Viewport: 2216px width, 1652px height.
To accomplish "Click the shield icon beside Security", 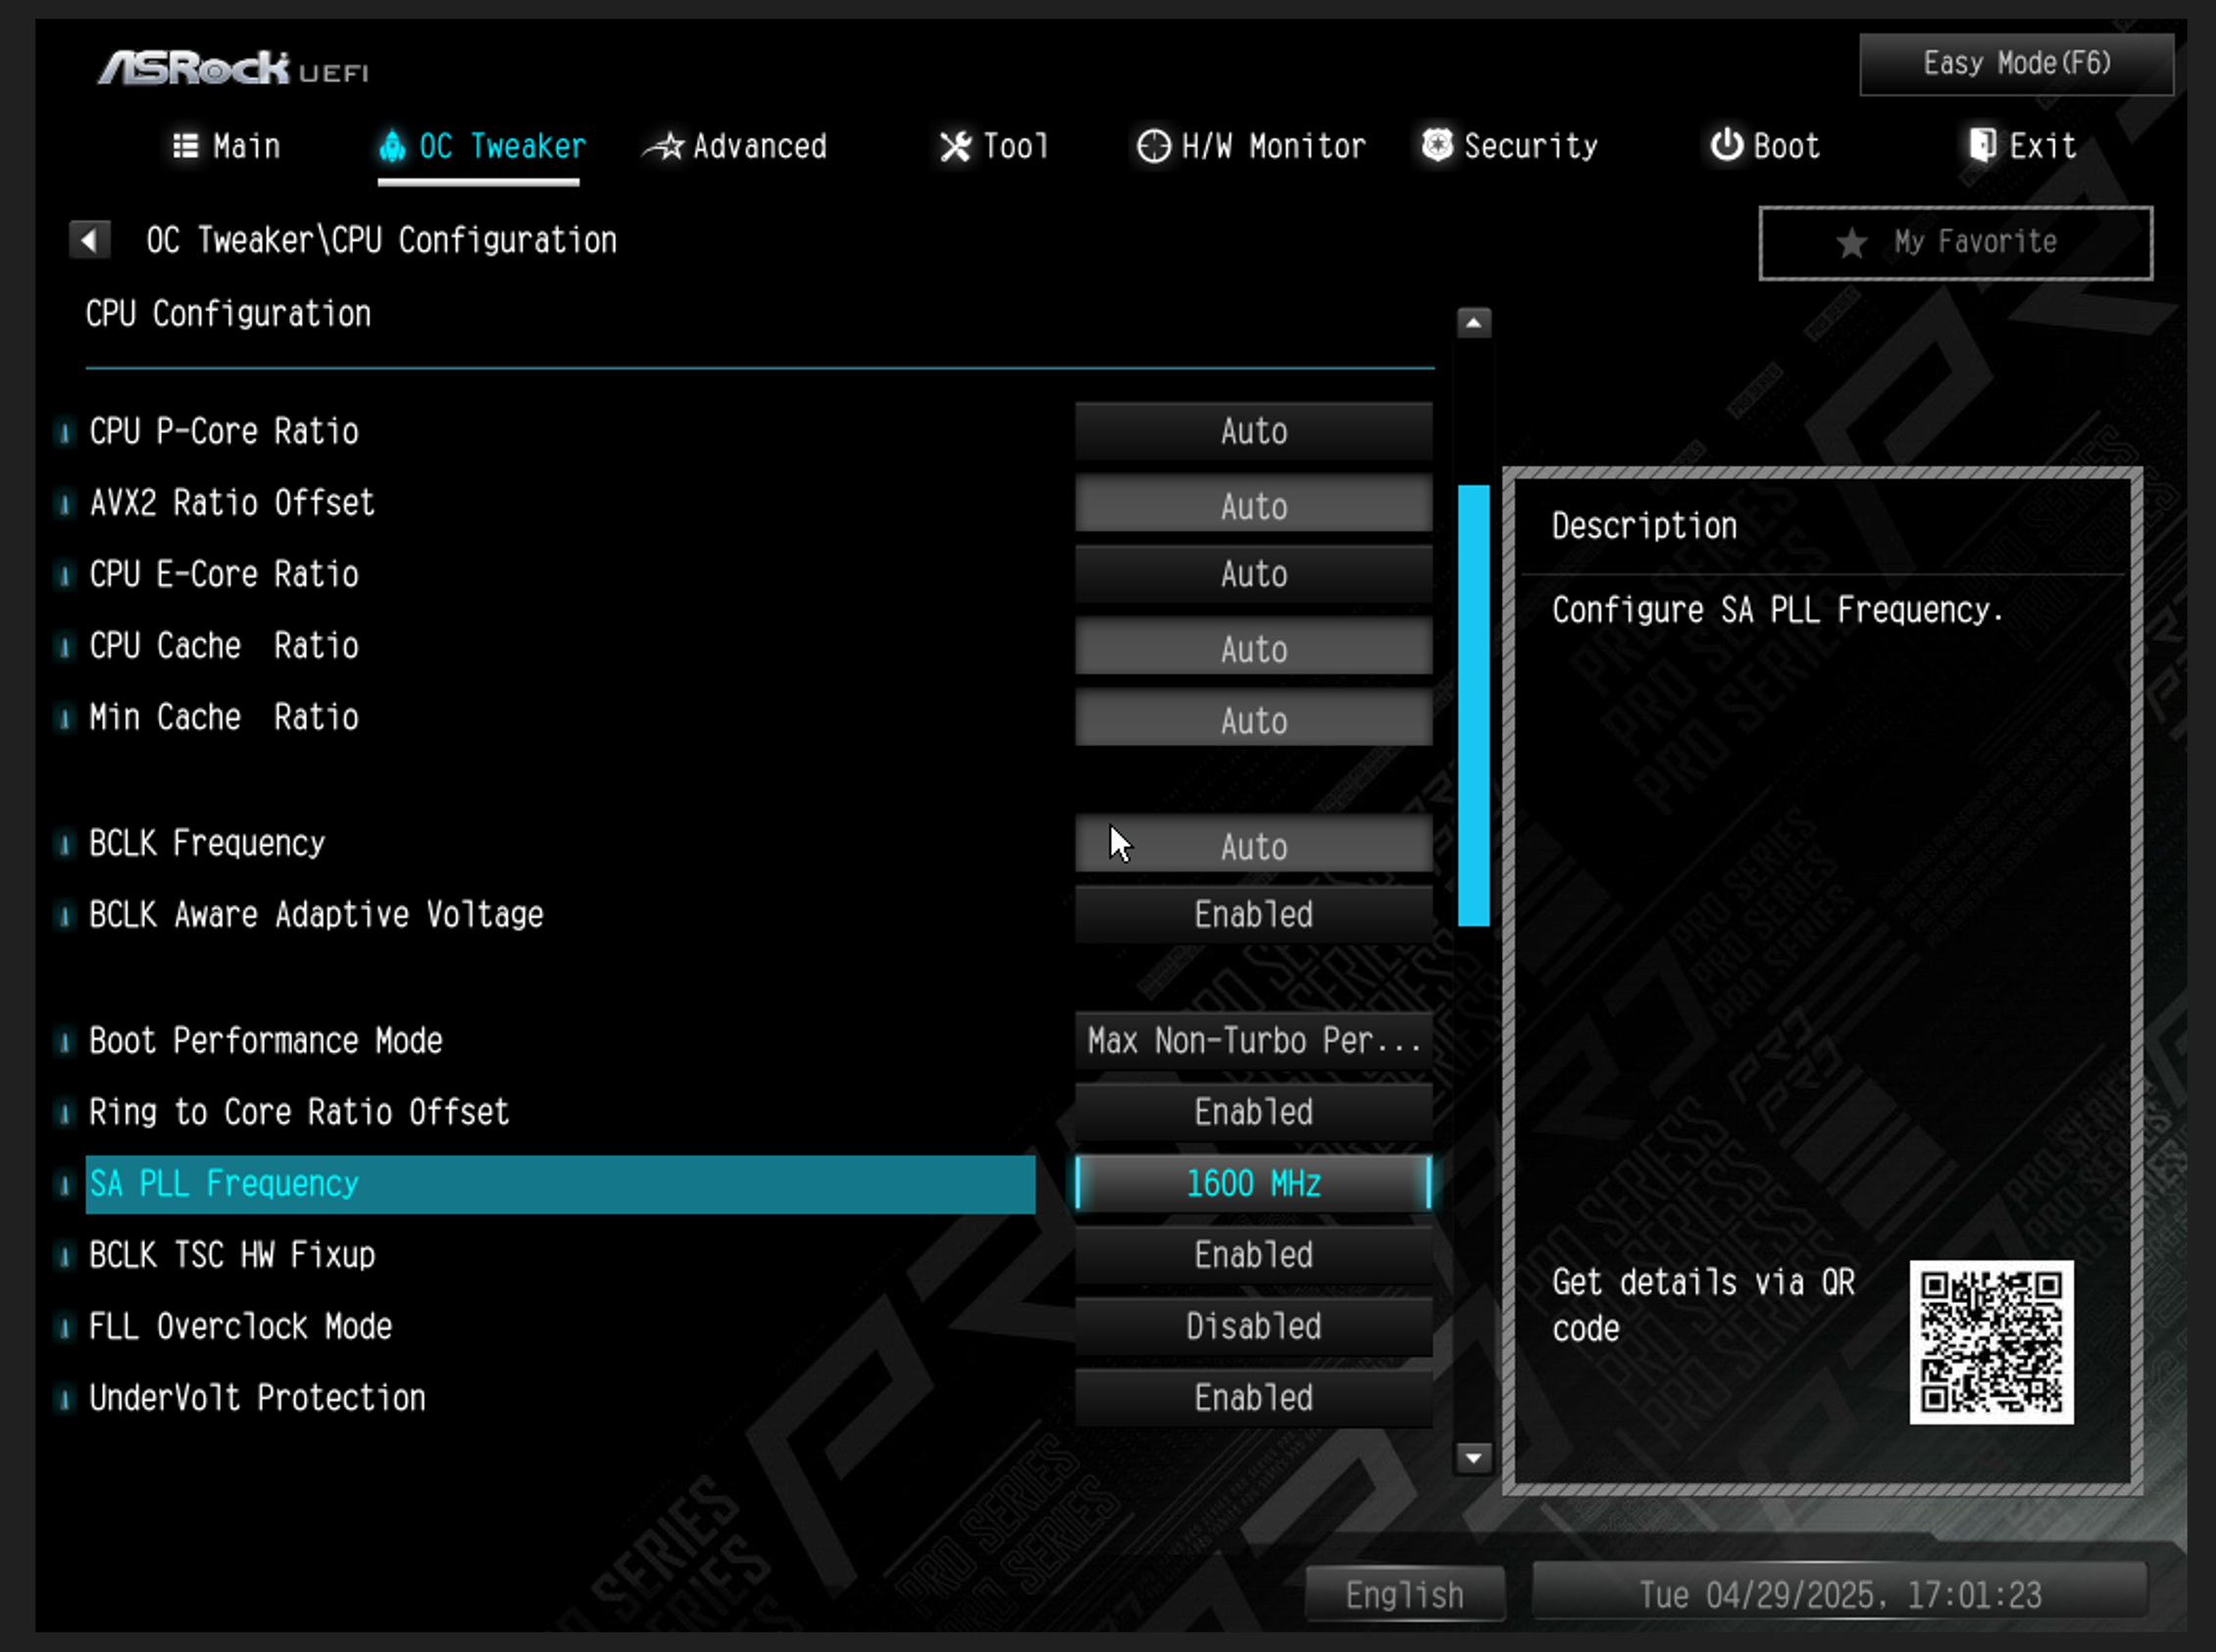I will pyautogui.click(x=1437, y=146).
